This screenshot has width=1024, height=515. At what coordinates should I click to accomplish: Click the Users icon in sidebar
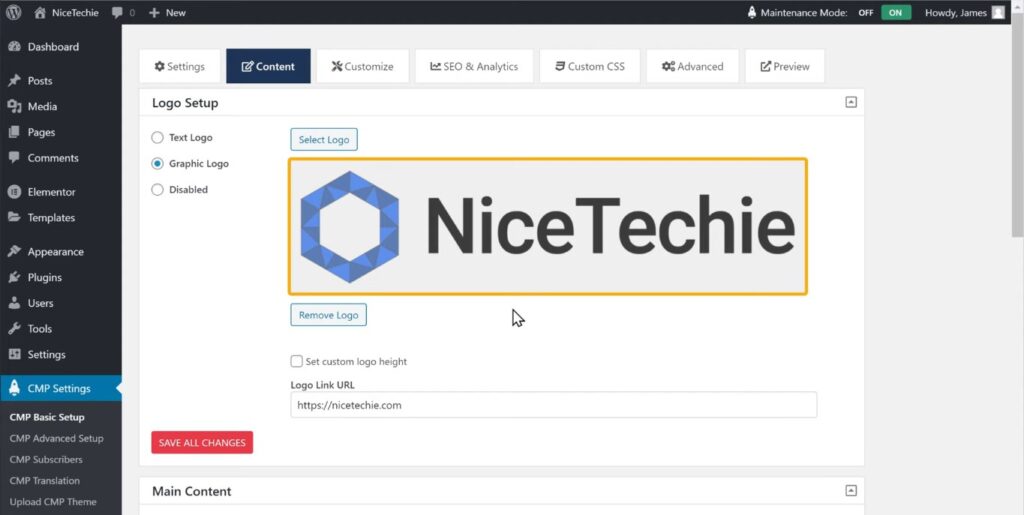pyautogui.click(x=14, y=304)
